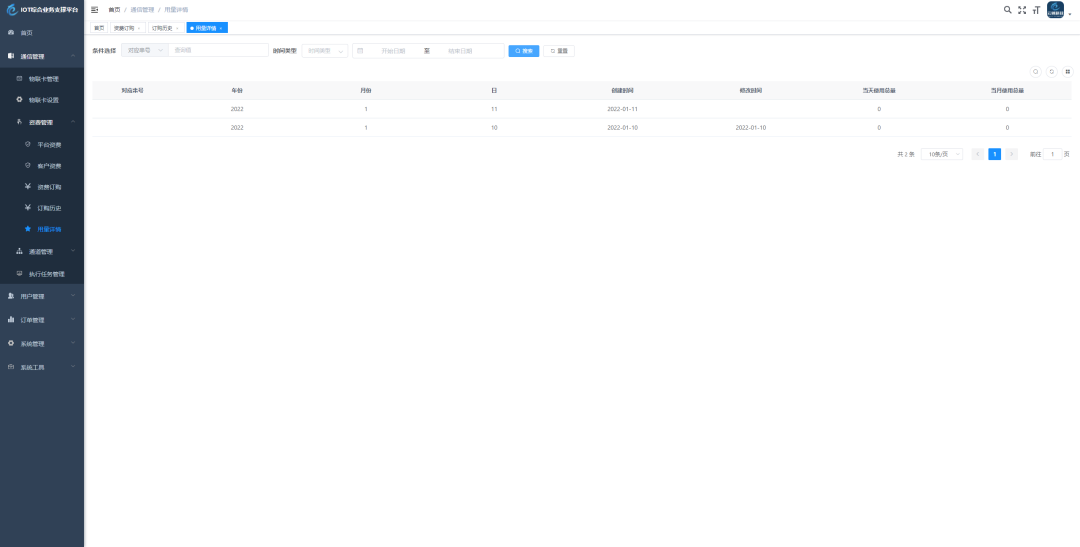Open the 10条/页 page size dropdown

point(942,154)
